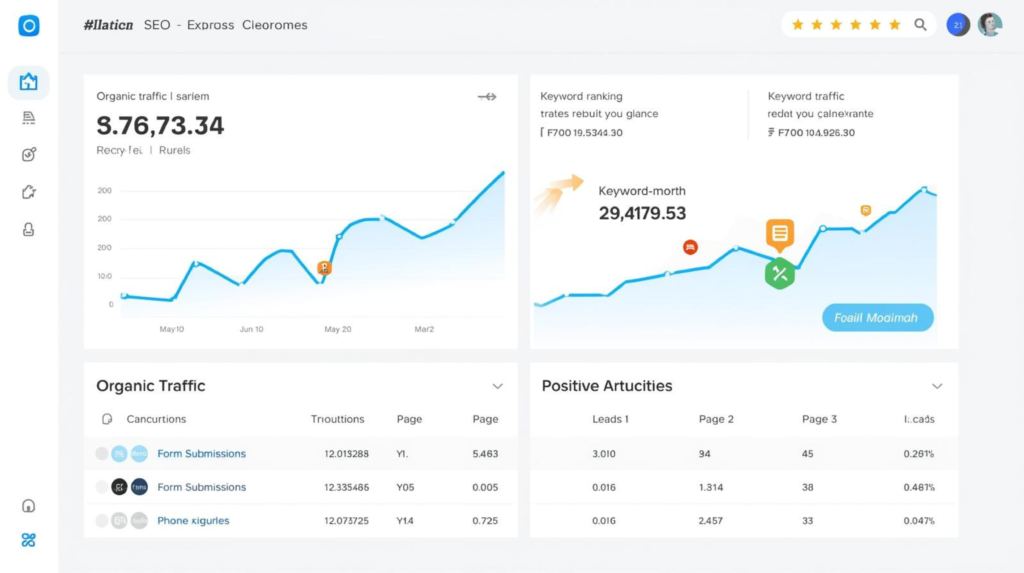Click the lower sidebar lock-home icon
1024x573 pixels.
coord(28,506)
